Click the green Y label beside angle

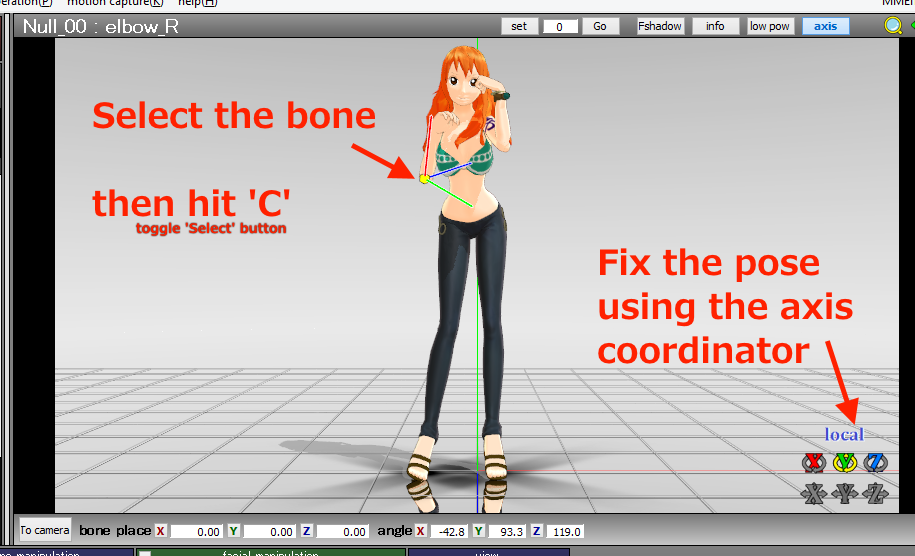(x=479, y=531)
